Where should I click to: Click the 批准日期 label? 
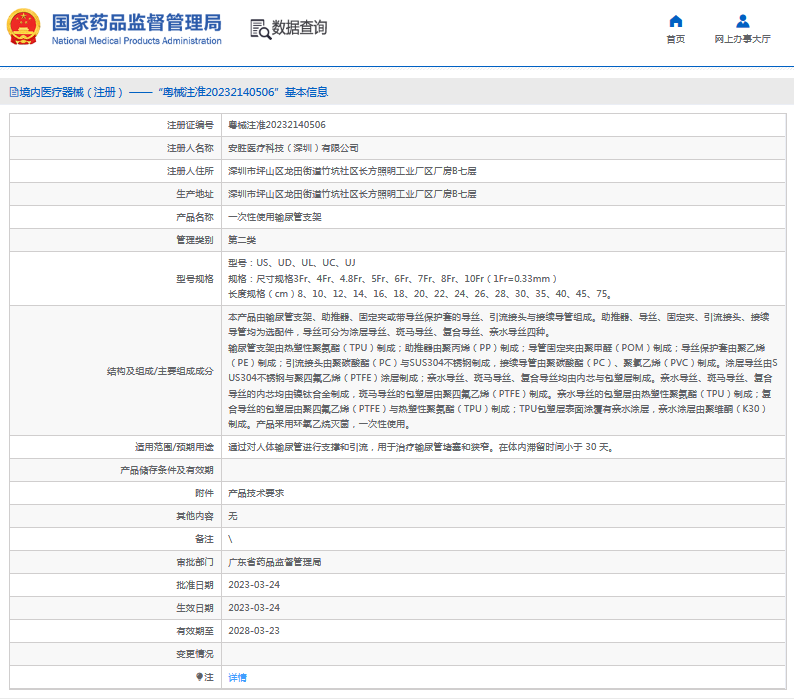[195, 585]
